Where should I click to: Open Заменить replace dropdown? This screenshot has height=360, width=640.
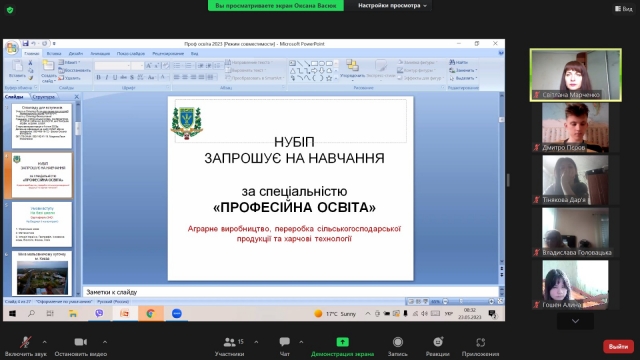point(463,70)
